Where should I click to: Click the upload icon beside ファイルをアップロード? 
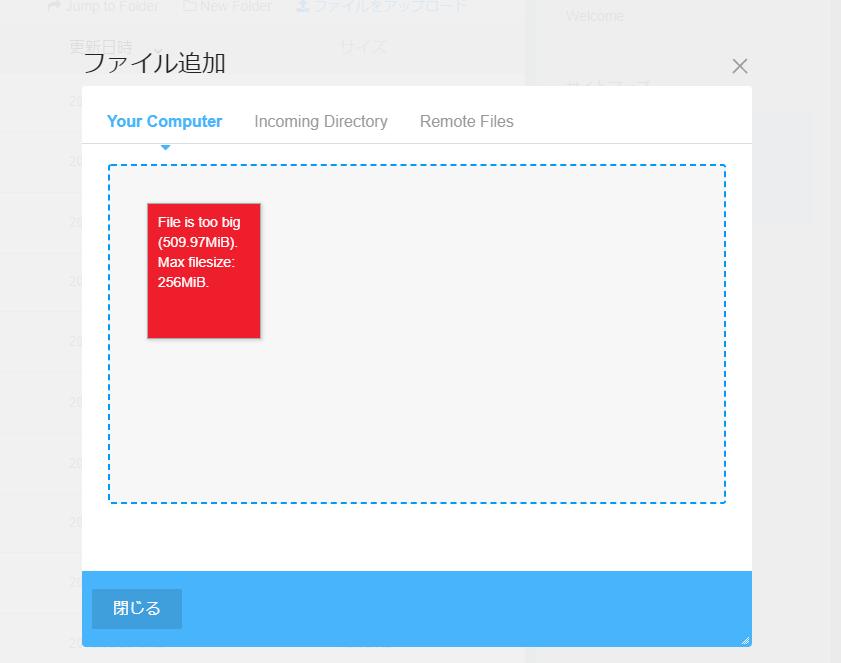pos(303,6)
